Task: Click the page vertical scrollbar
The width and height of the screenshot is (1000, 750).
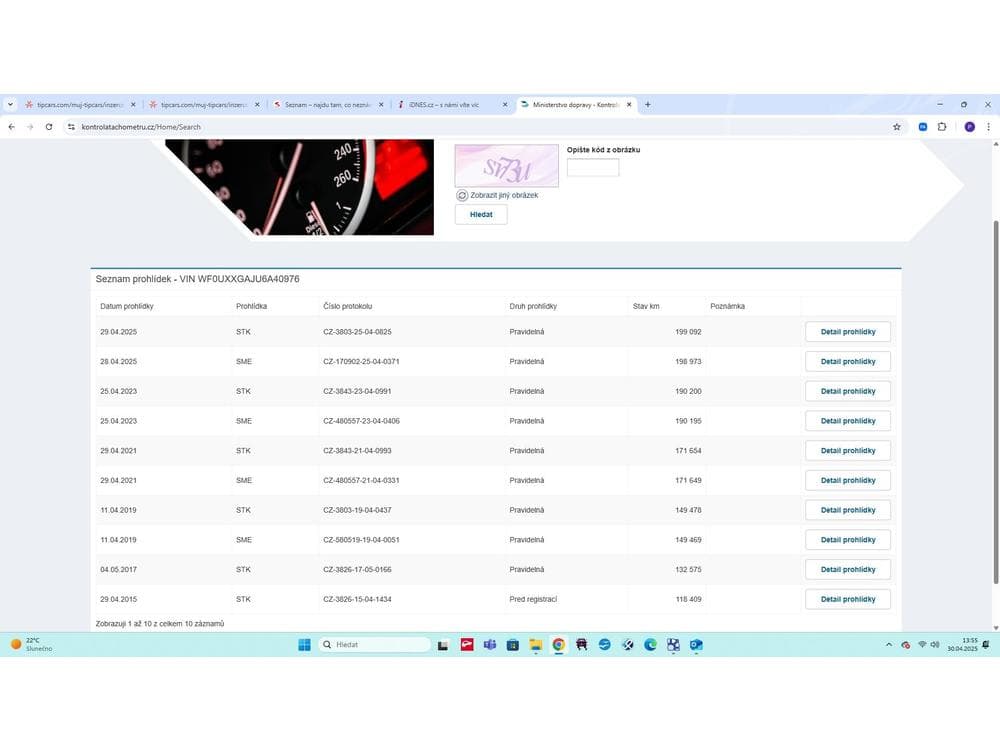Action: pos(996,402)
